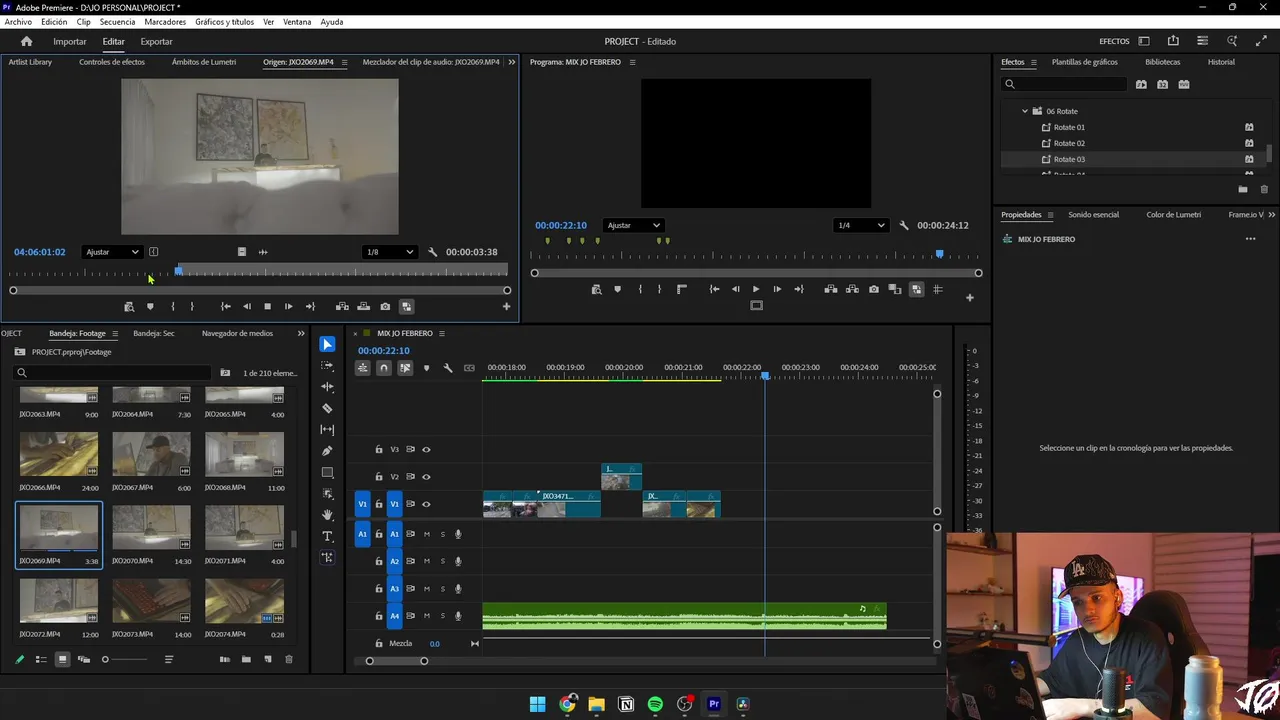Image resolution: width=1280 pixels, height=720 pixels.
Task: Show hidden Project panel tabs overflow
Action: point(301,333)
